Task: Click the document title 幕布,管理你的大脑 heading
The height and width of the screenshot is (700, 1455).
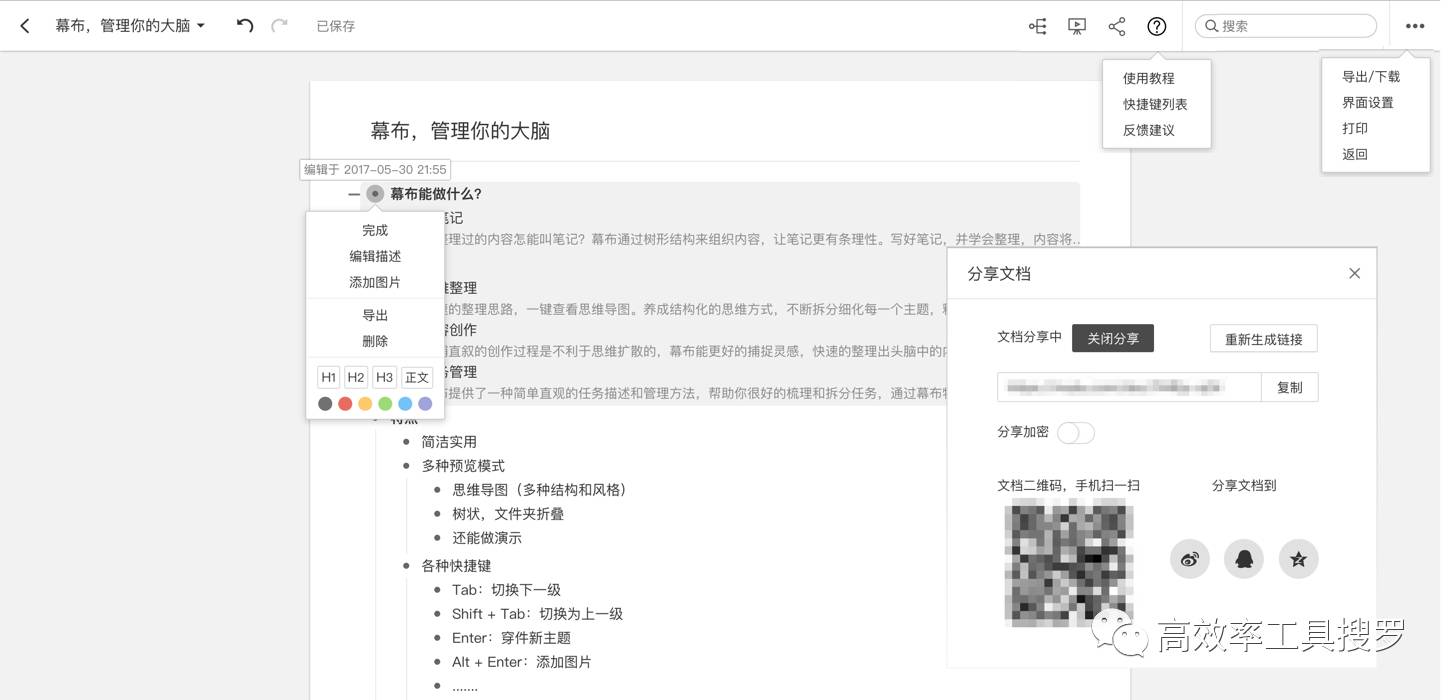Action: 460,131
